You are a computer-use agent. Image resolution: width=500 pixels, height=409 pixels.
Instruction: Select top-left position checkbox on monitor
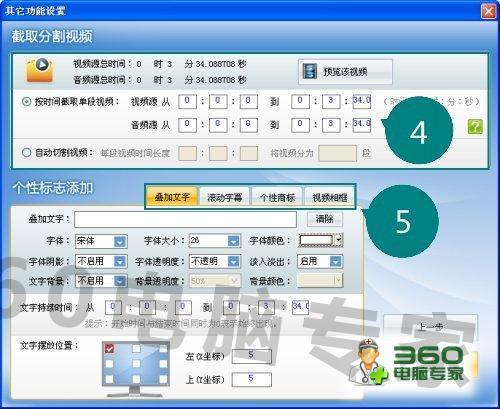[109, 349]
